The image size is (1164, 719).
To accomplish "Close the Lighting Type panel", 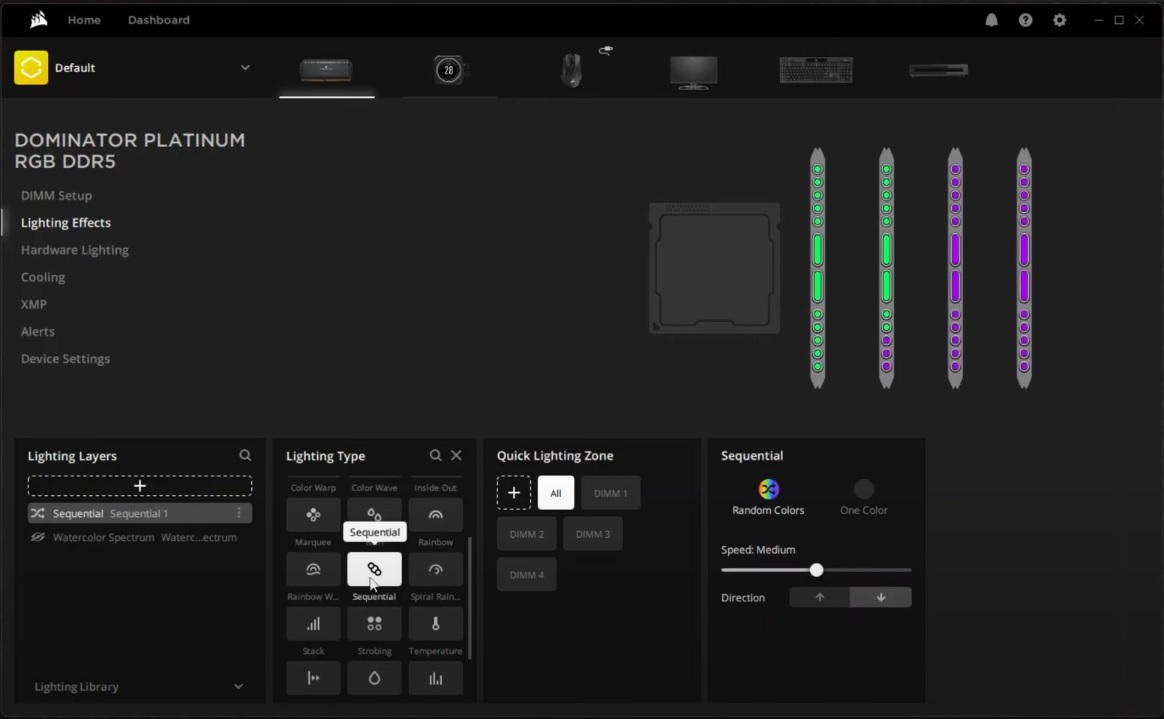I will (456, 455).
